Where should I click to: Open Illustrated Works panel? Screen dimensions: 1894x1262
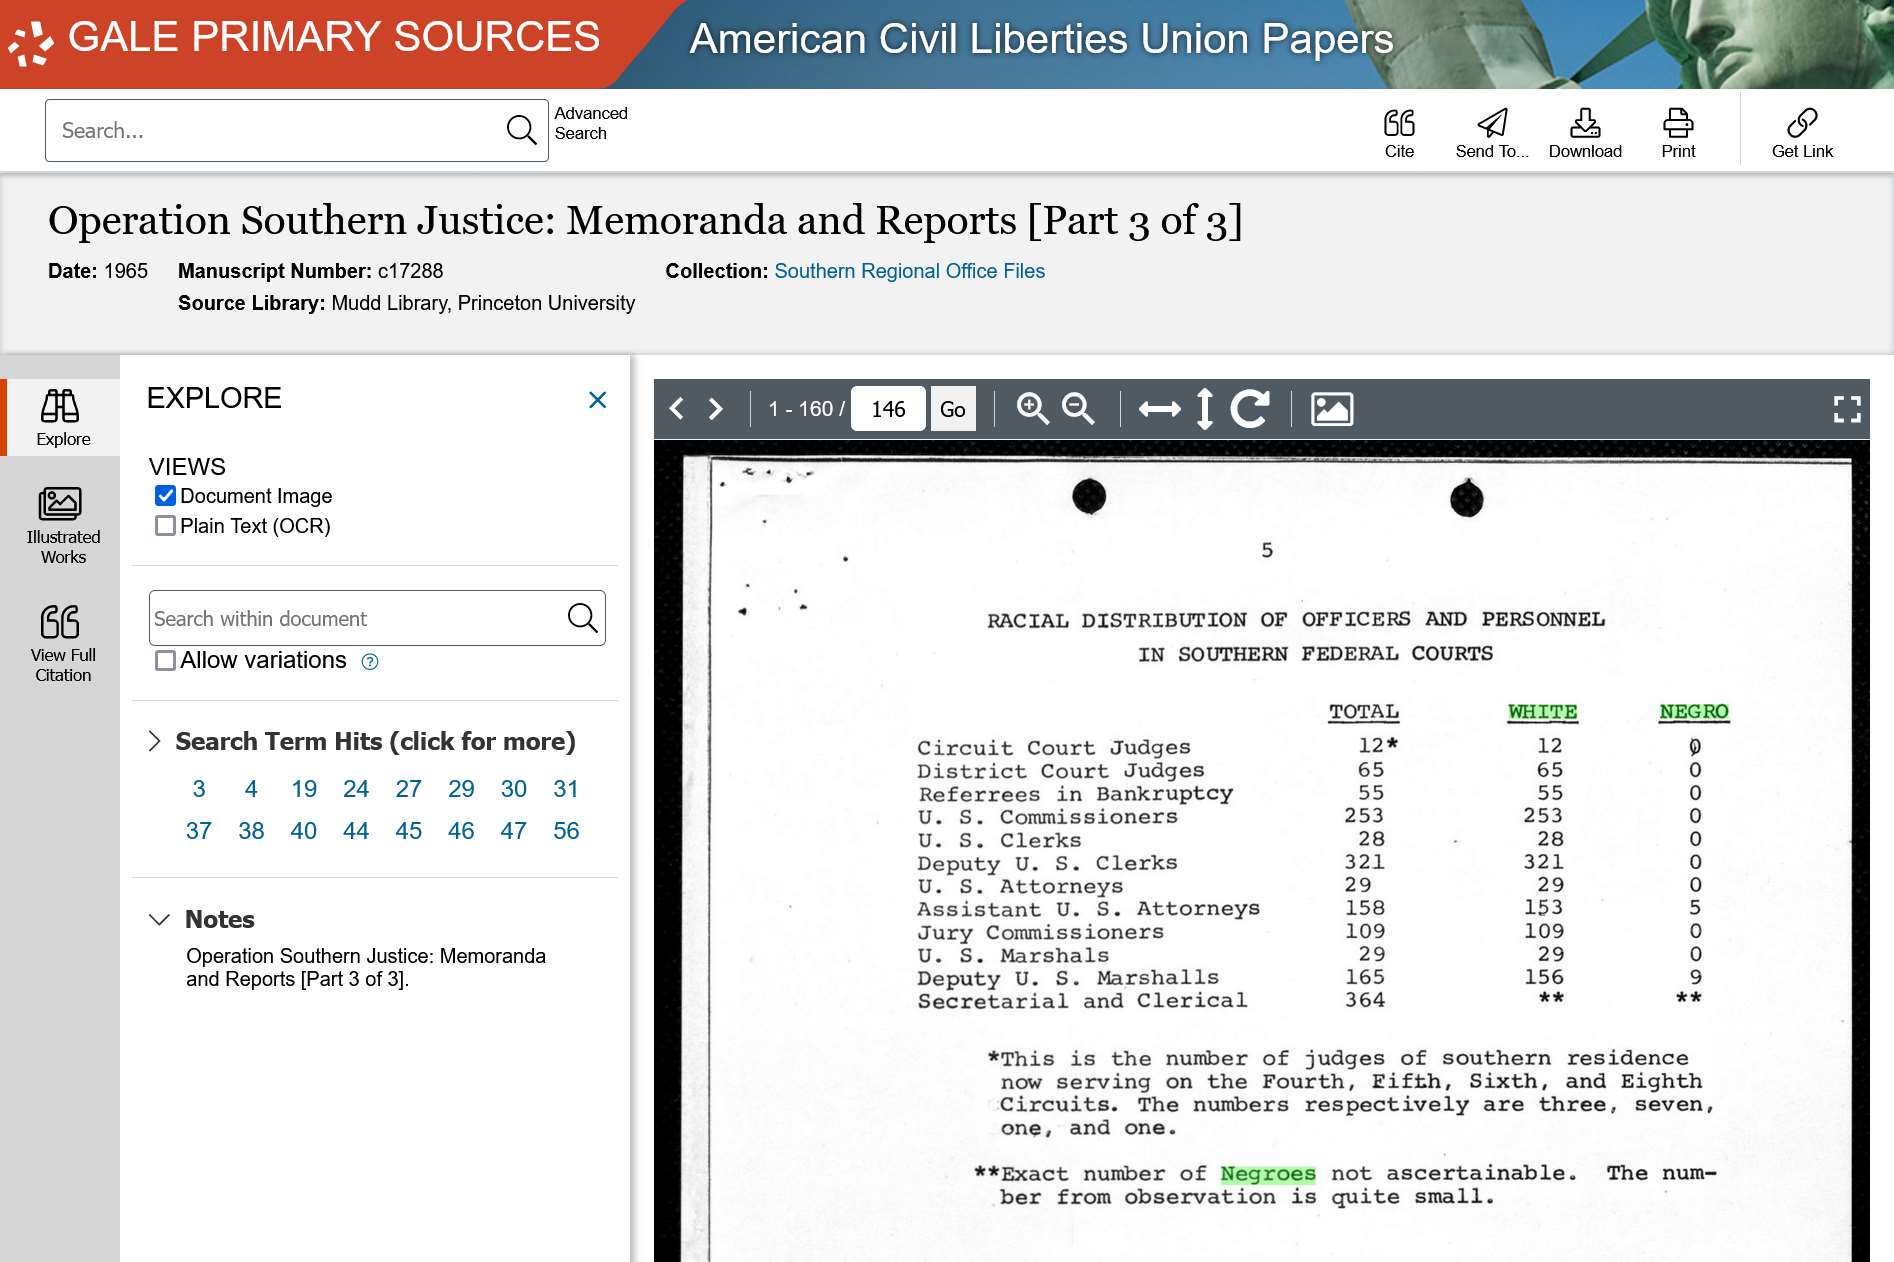(62, 526)
